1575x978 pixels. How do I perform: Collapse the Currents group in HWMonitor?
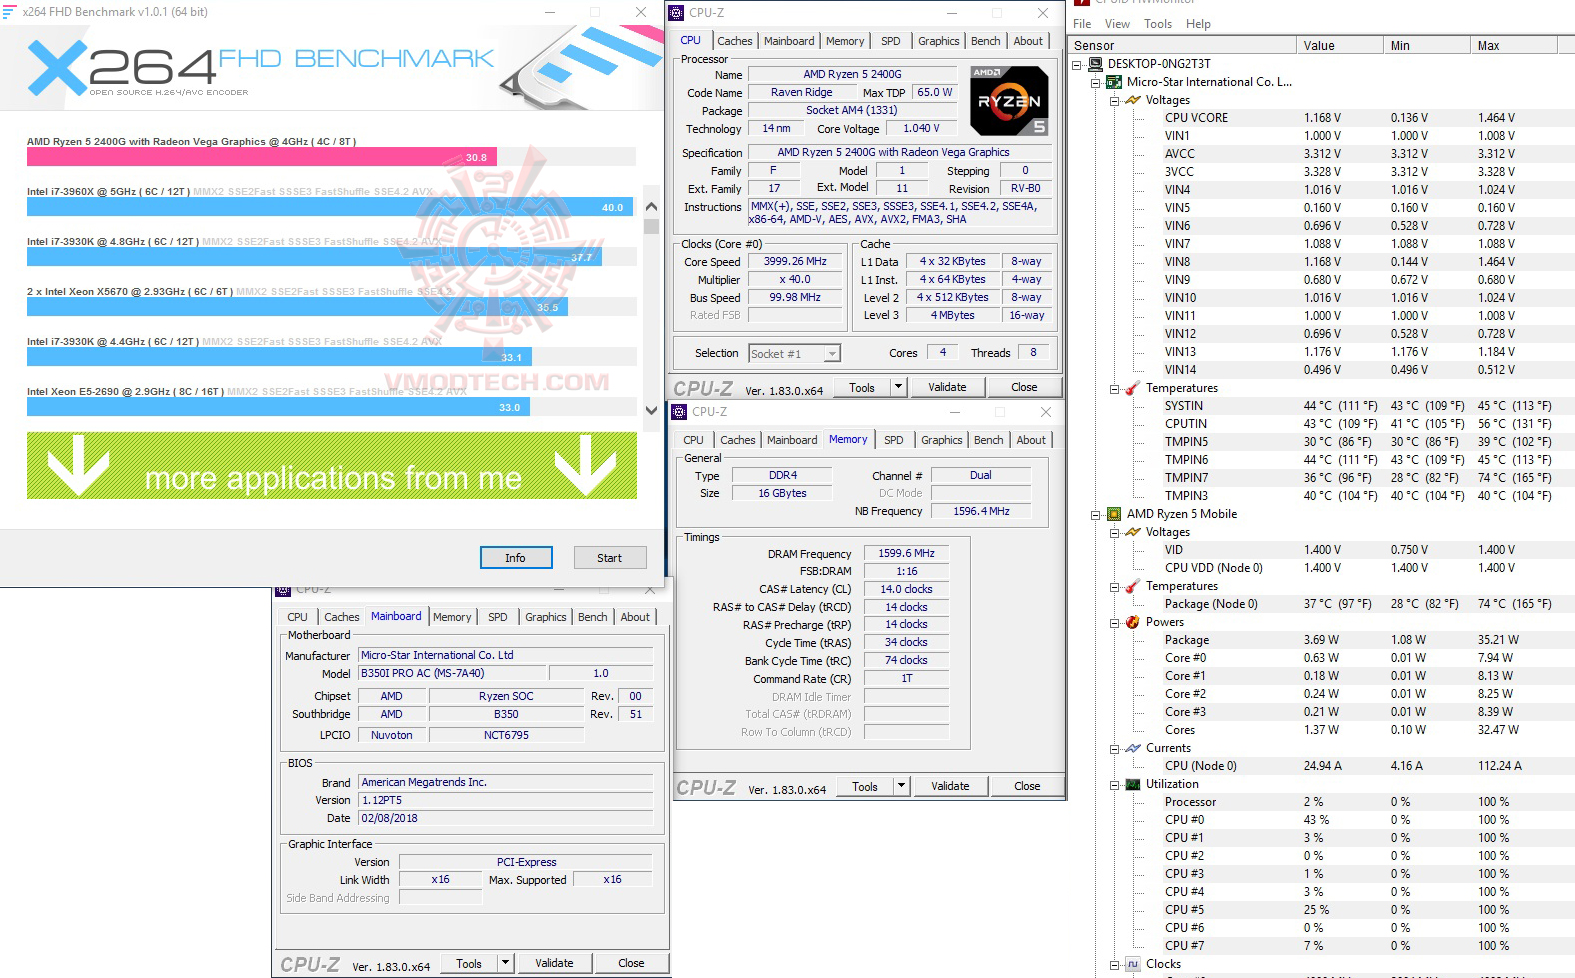1114,748
